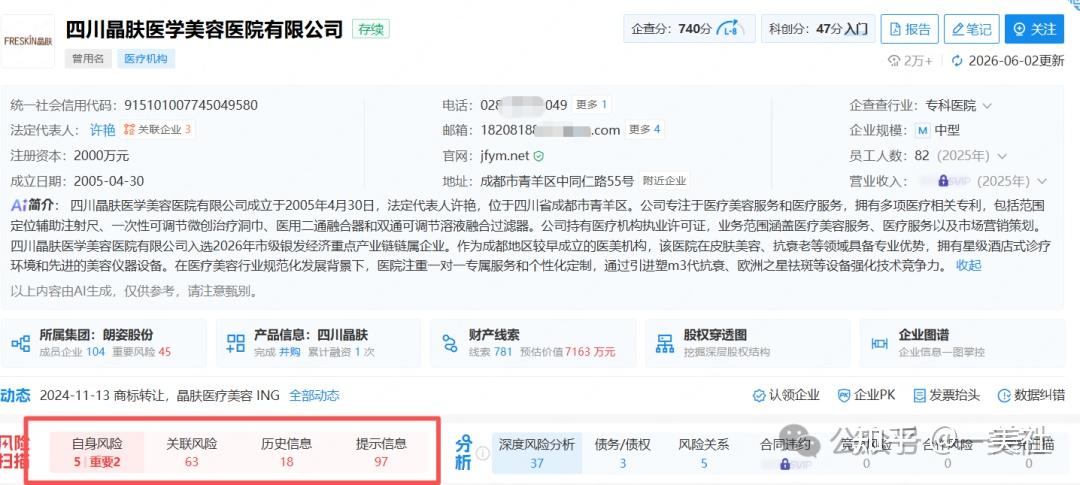The width and height of the screenshot is (1080, 485).
Task: Click the 财产线索 clue icon
Action: pyautogui.click(x=450, y=343)
